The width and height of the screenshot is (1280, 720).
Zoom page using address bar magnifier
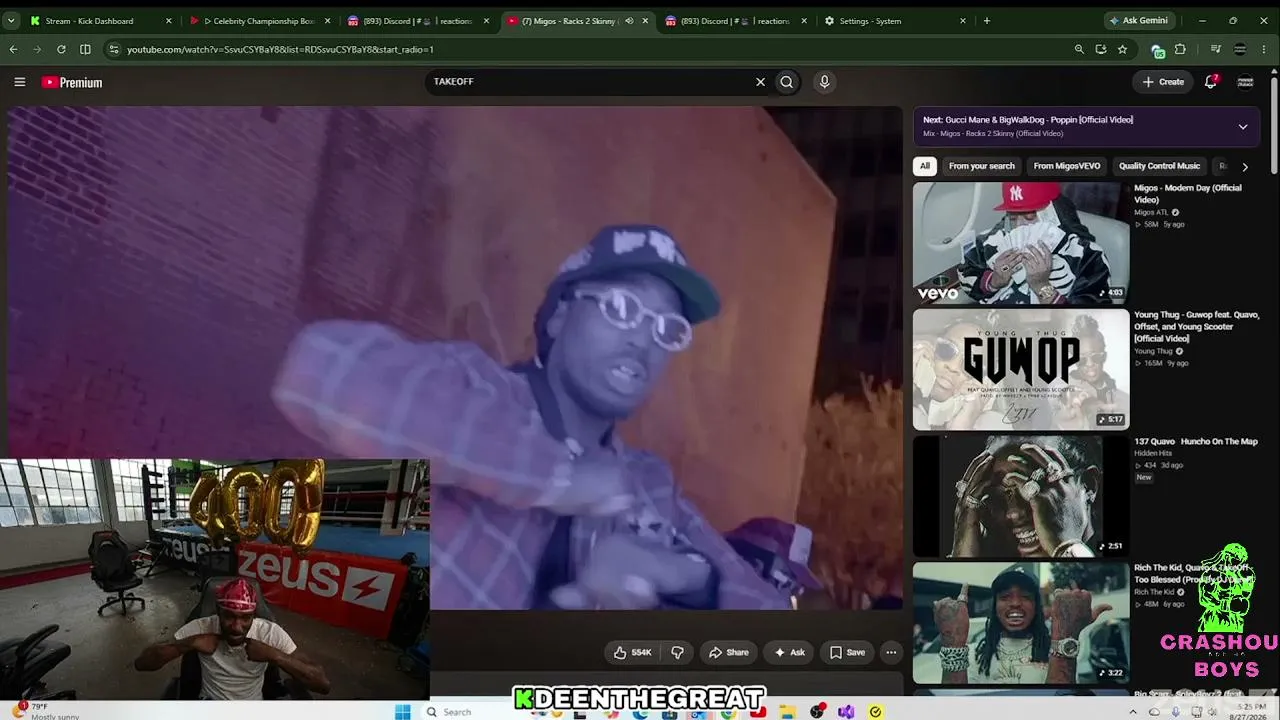(1079, 49)
